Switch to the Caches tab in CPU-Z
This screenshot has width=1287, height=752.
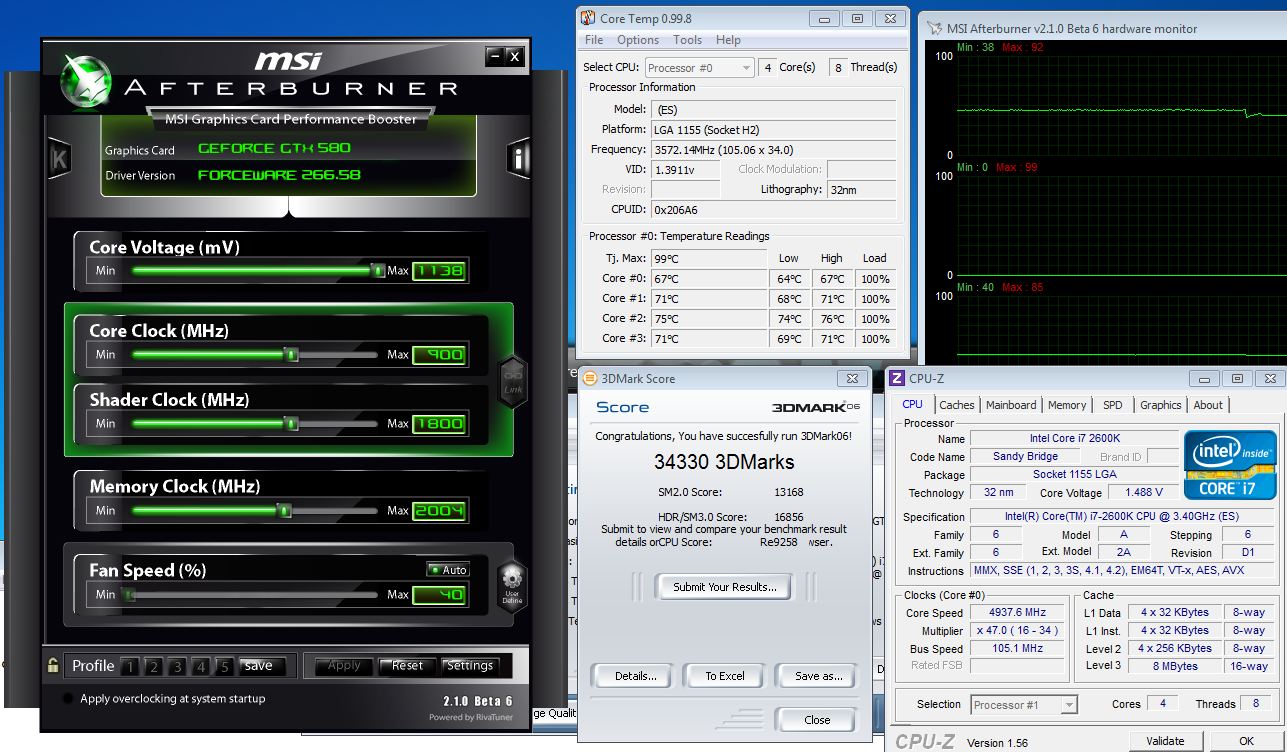pos(956,405)
